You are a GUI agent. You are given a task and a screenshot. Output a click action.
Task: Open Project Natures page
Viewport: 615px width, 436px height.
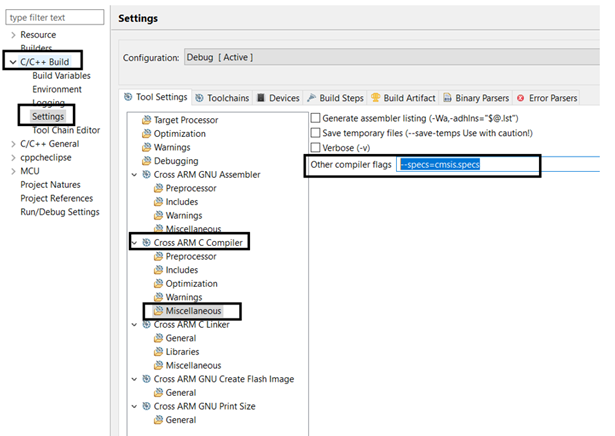50,185
